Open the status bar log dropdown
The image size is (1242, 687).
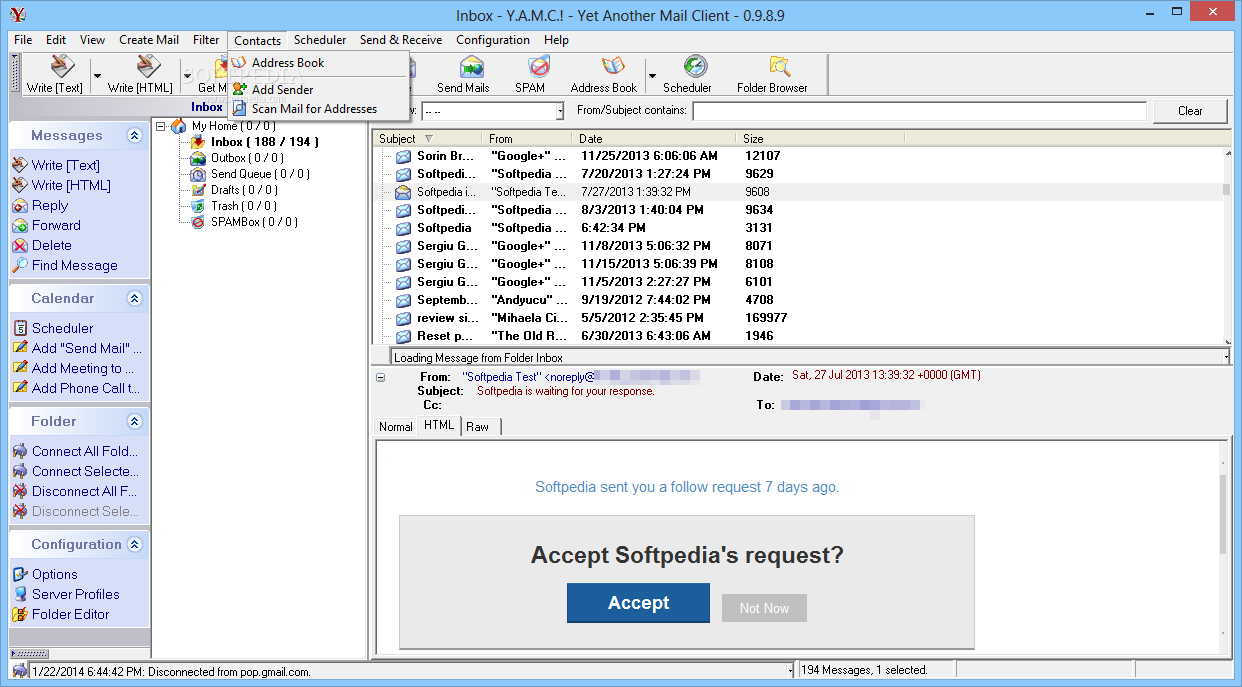(x=790, y=670)
